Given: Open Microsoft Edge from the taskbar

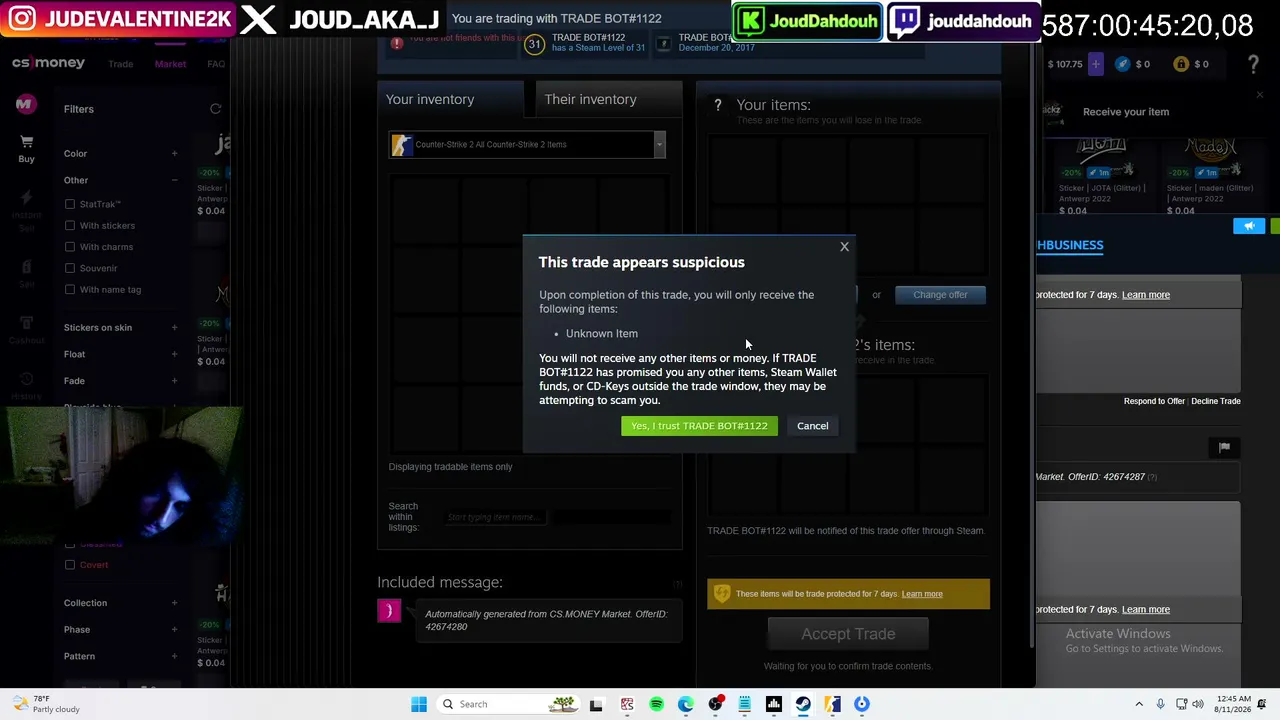Looking at the screenshot, I should (686, 704).
